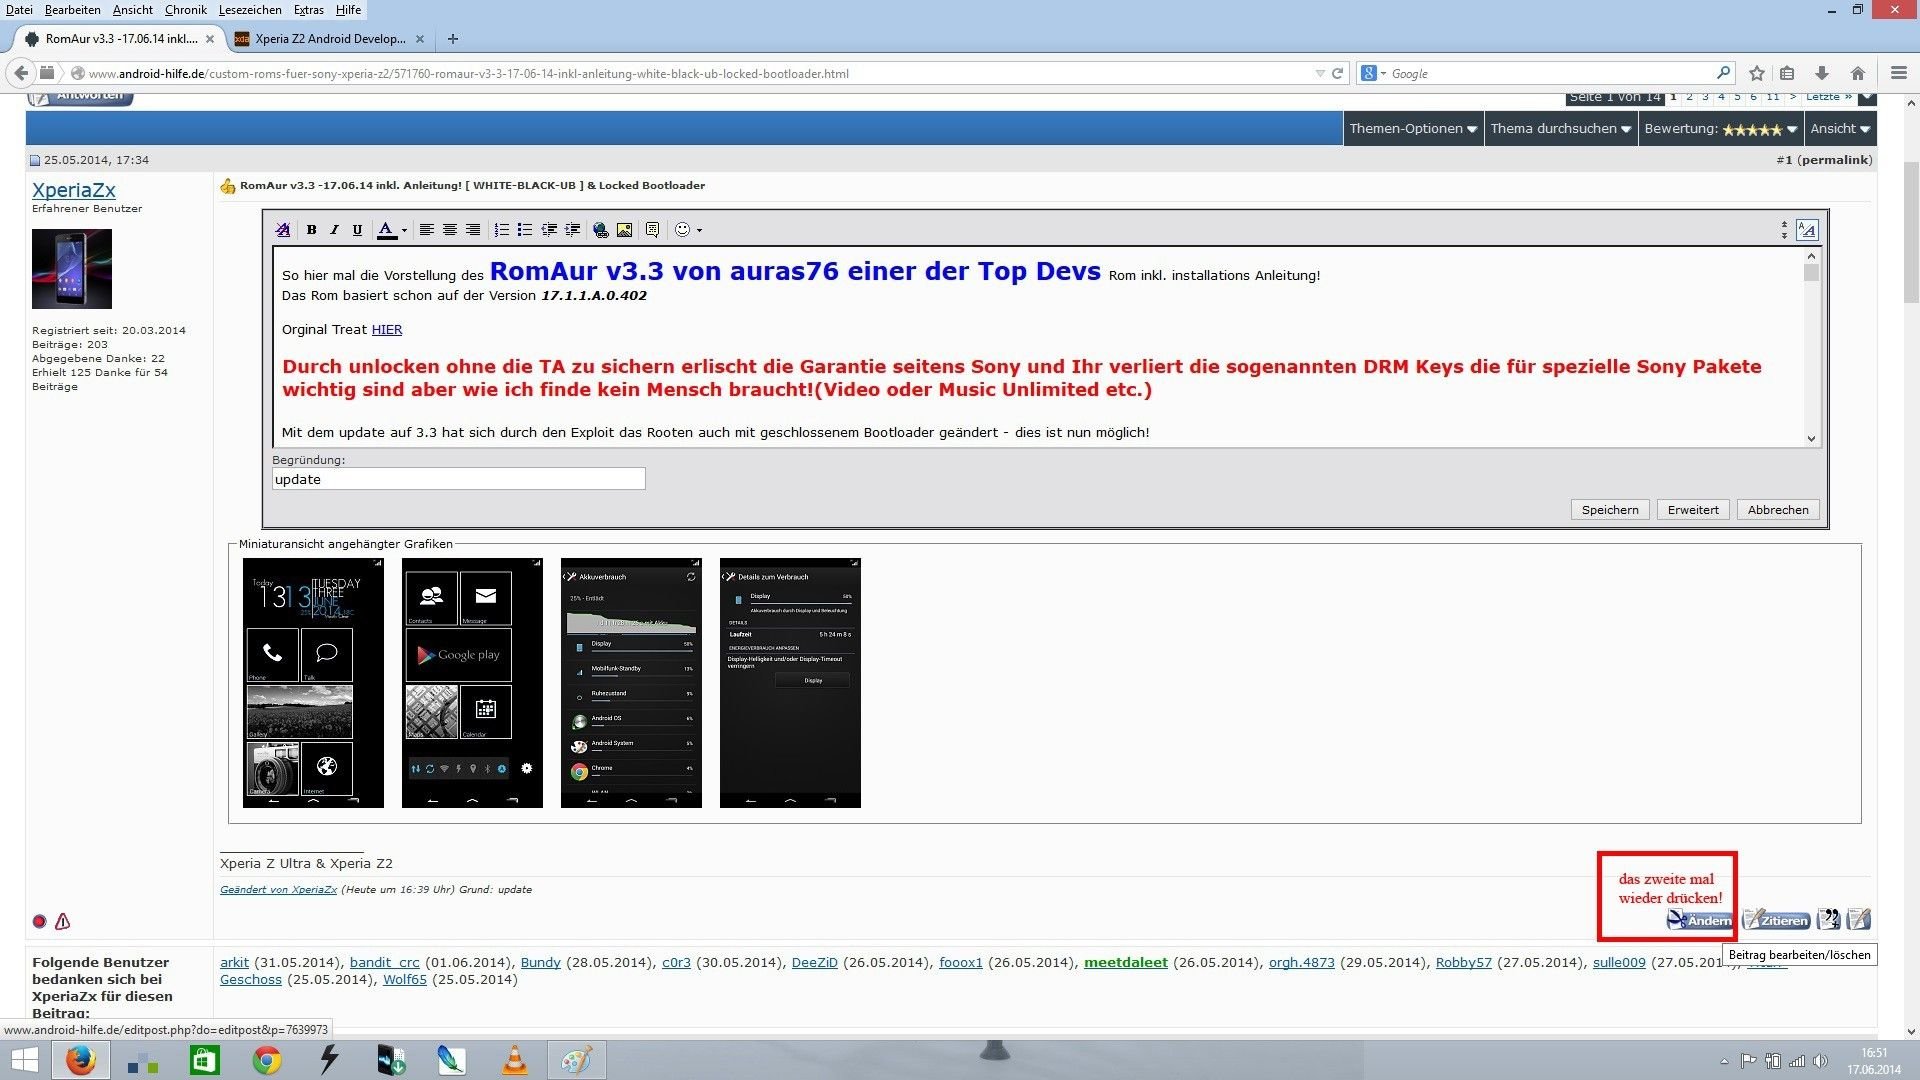Wrap selection in quote tags icon
The image size is (1920, 1080).
[652, 230]
